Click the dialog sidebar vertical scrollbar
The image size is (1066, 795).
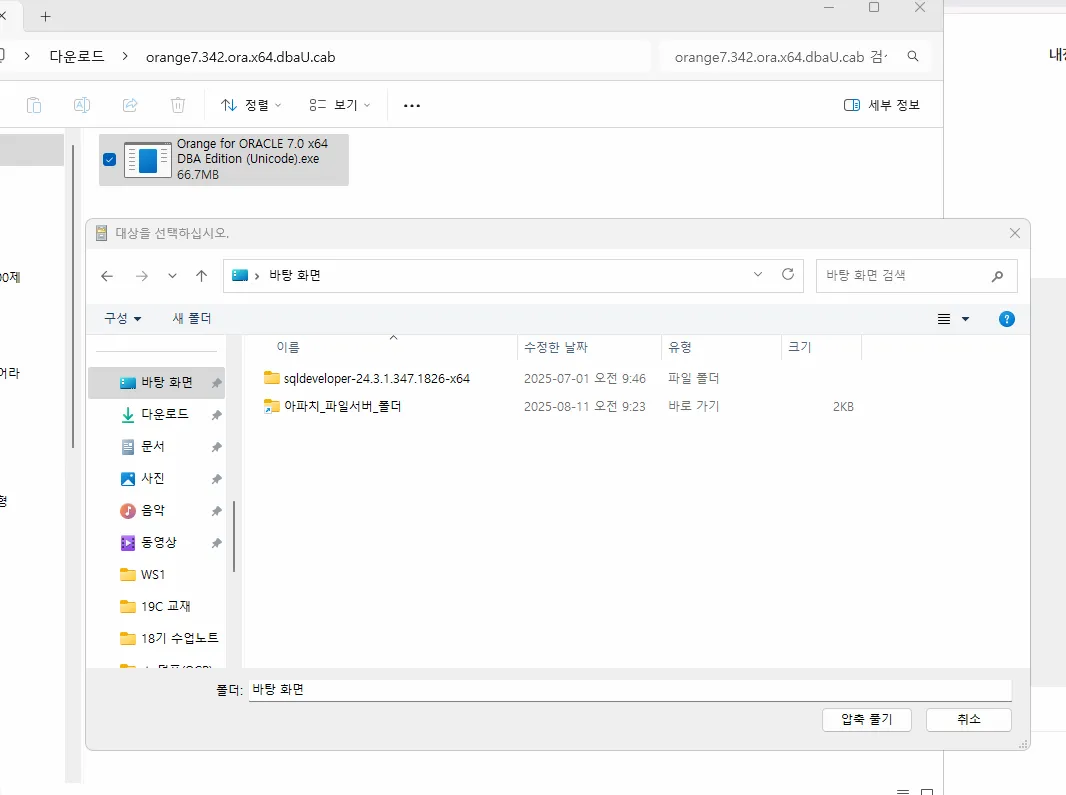(234, 537)
